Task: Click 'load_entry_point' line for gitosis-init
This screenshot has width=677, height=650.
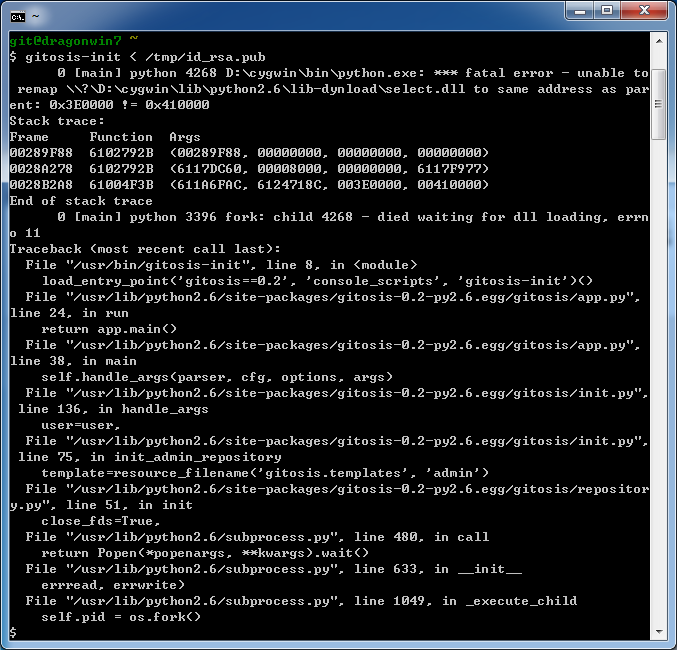Action: tap(317, 281)
